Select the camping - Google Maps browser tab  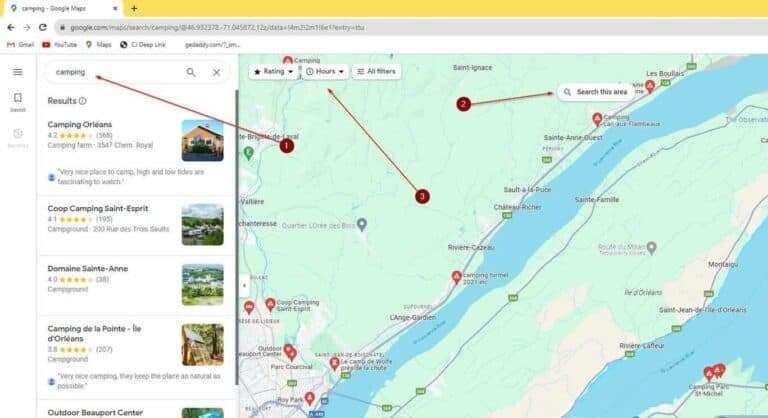(x=60, y=8)
